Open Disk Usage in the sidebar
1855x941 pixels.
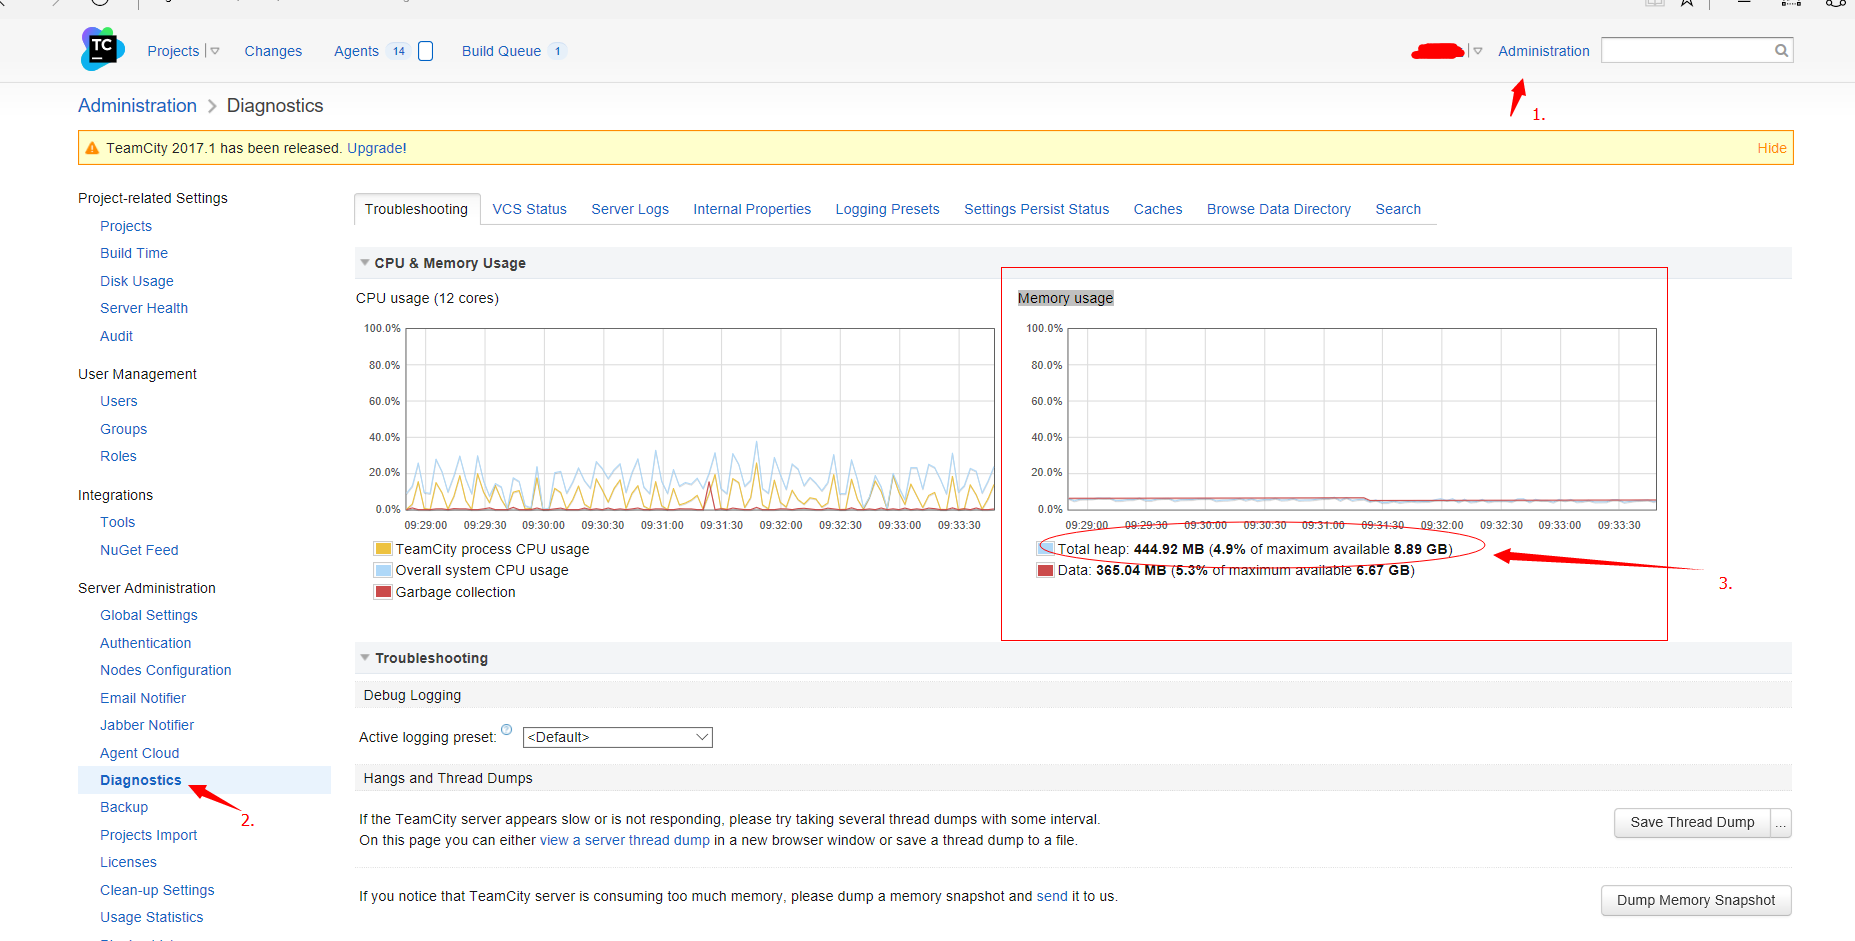tap(137, 281)
